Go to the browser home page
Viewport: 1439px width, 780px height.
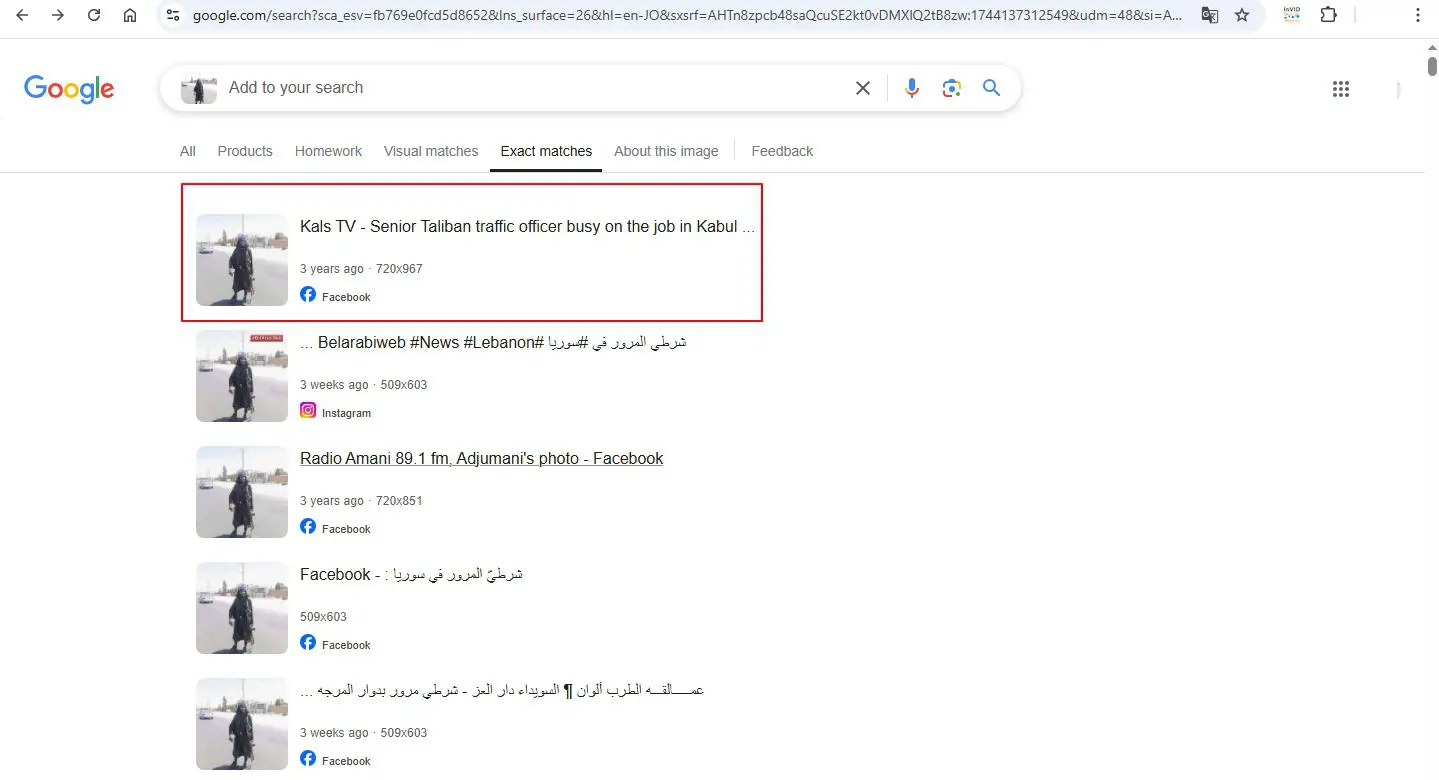[130, 15]
